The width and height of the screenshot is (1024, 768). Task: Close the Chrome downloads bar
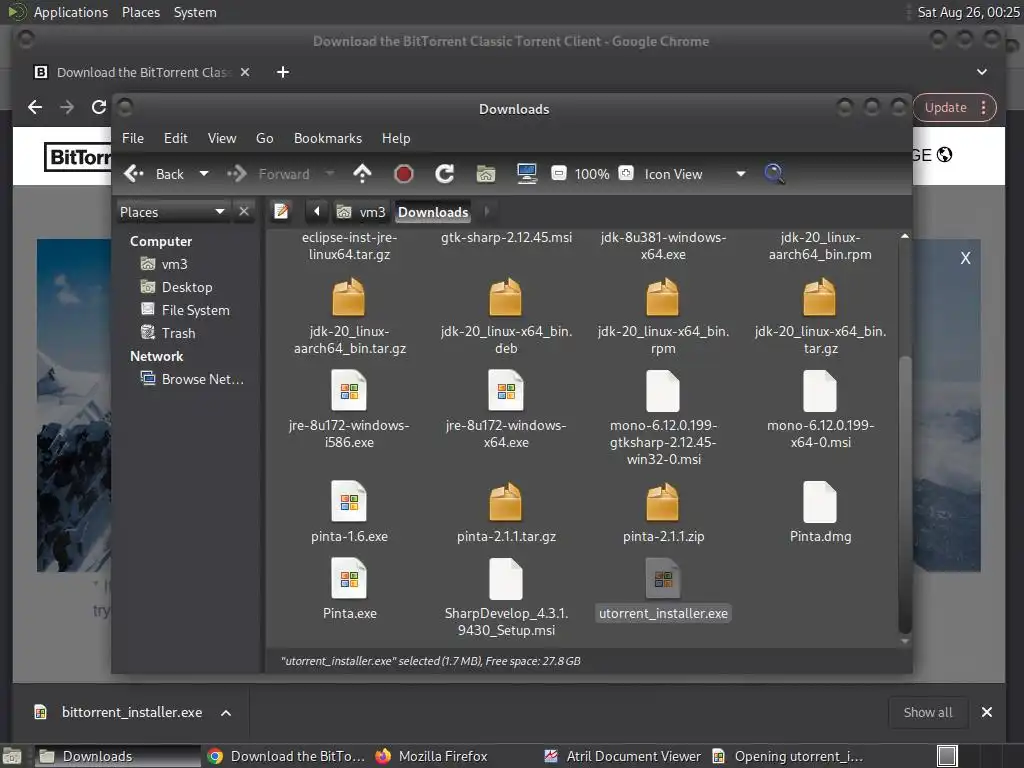[987, 712]
